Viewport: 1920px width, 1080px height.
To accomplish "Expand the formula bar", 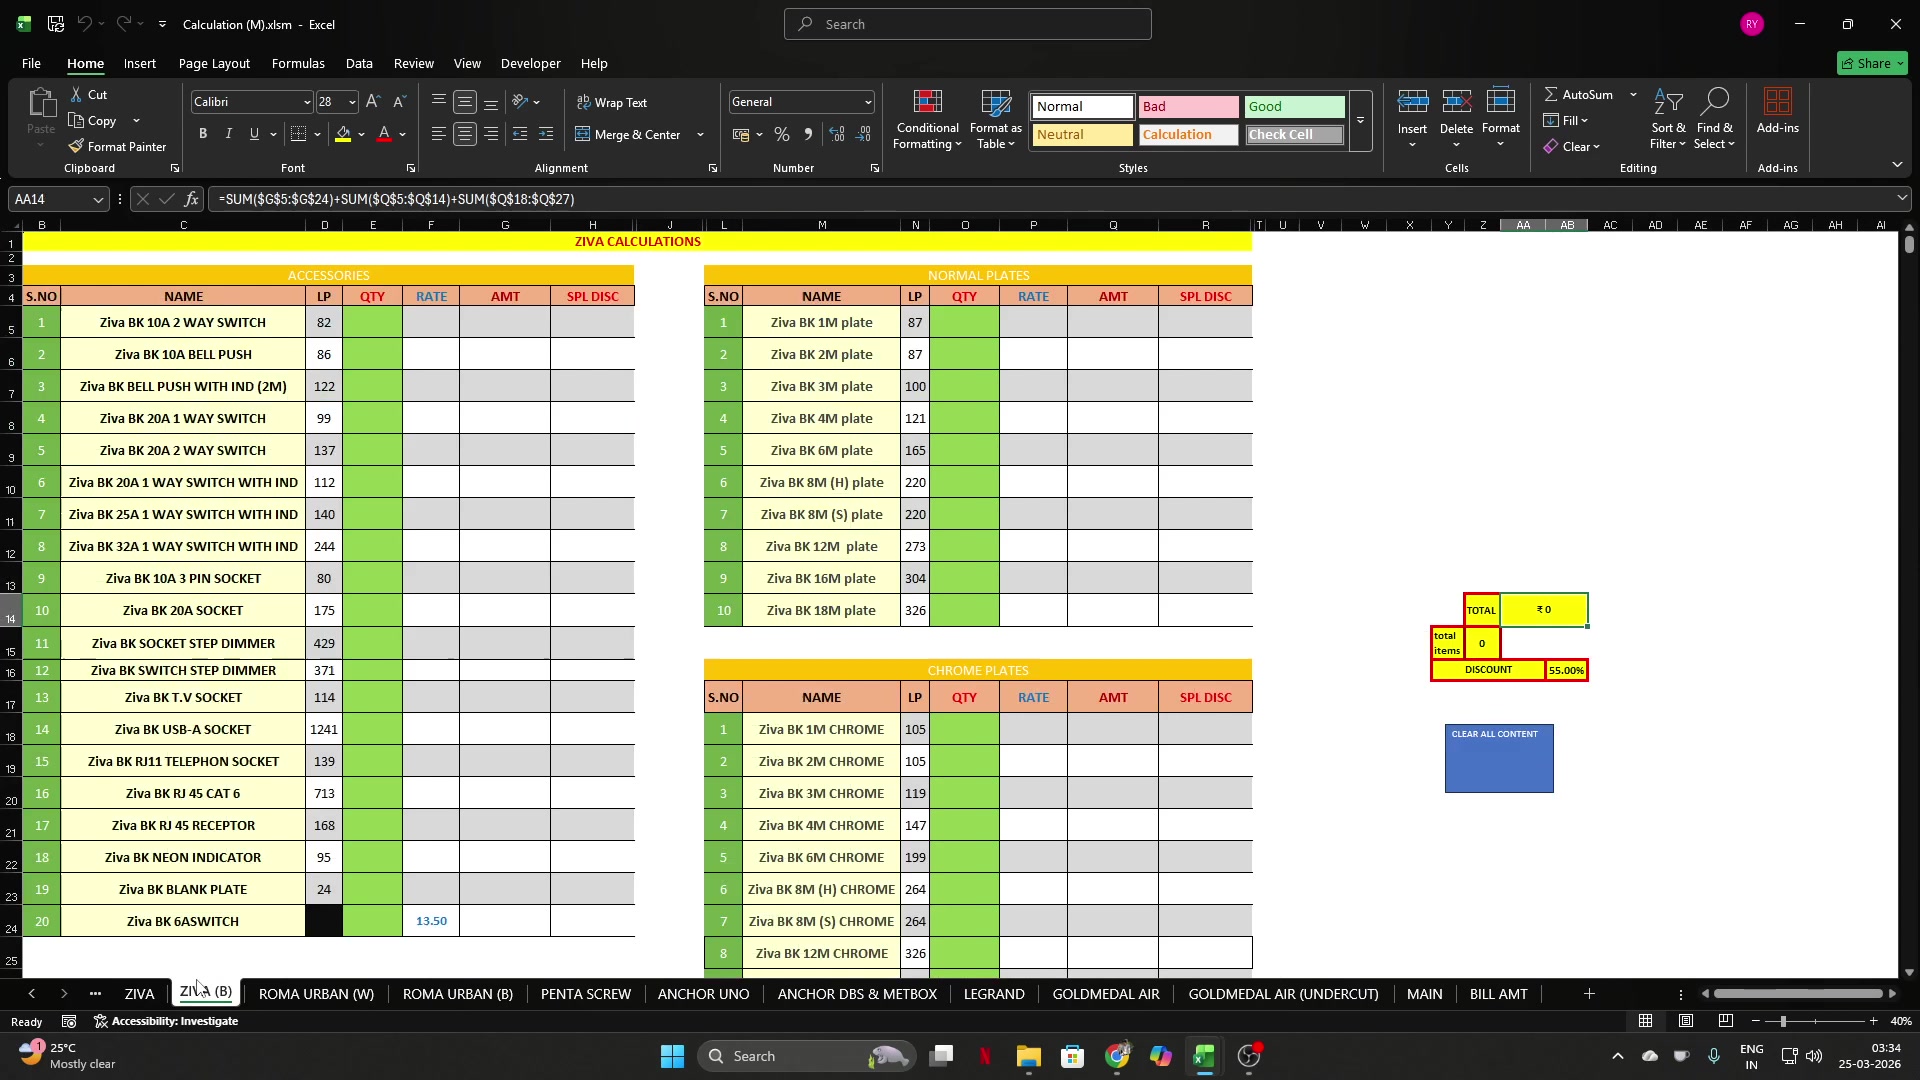I will coord(1902,199).
